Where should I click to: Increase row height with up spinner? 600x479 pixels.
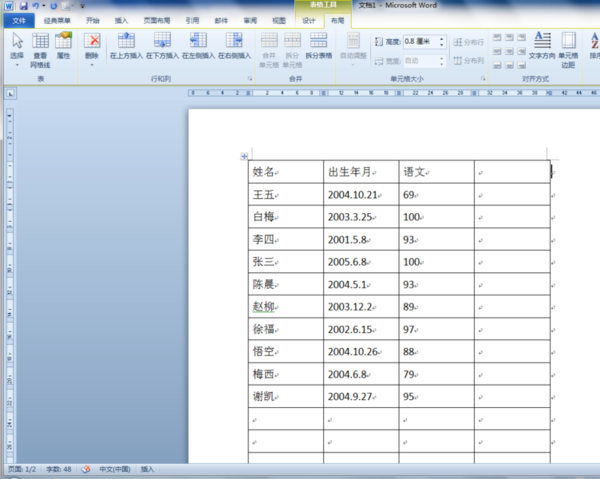click(x=442, y=38)
